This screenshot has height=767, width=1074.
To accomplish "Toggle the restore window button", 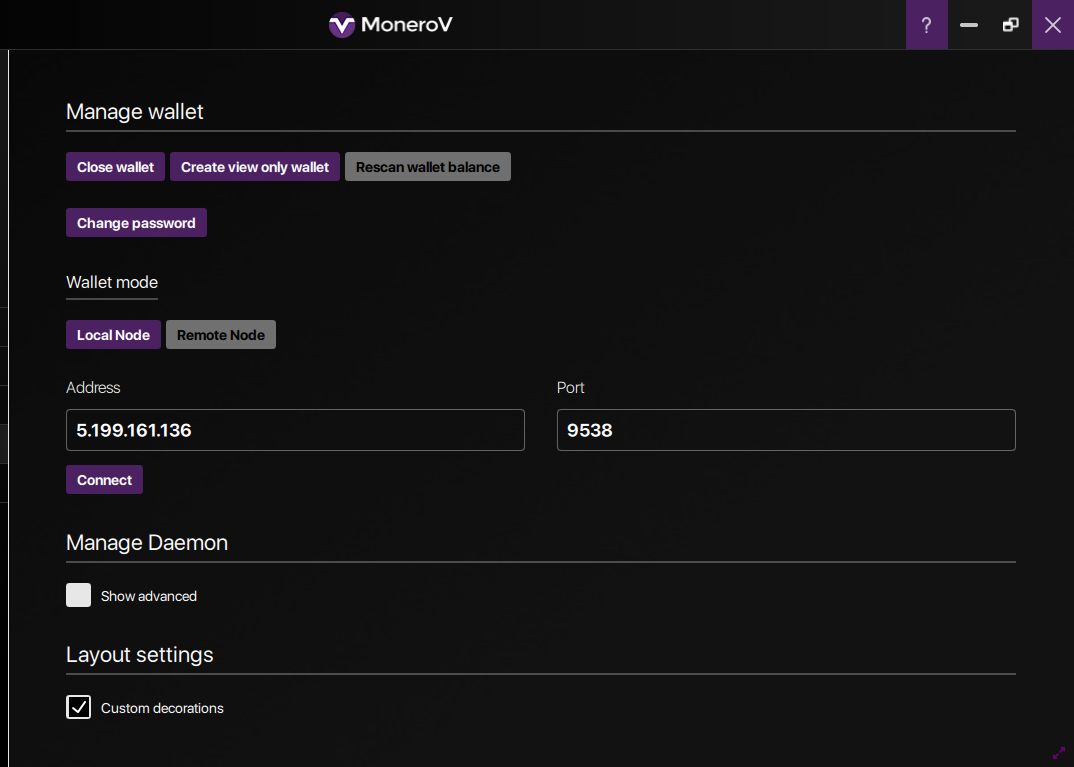I will click(1010, 25).
